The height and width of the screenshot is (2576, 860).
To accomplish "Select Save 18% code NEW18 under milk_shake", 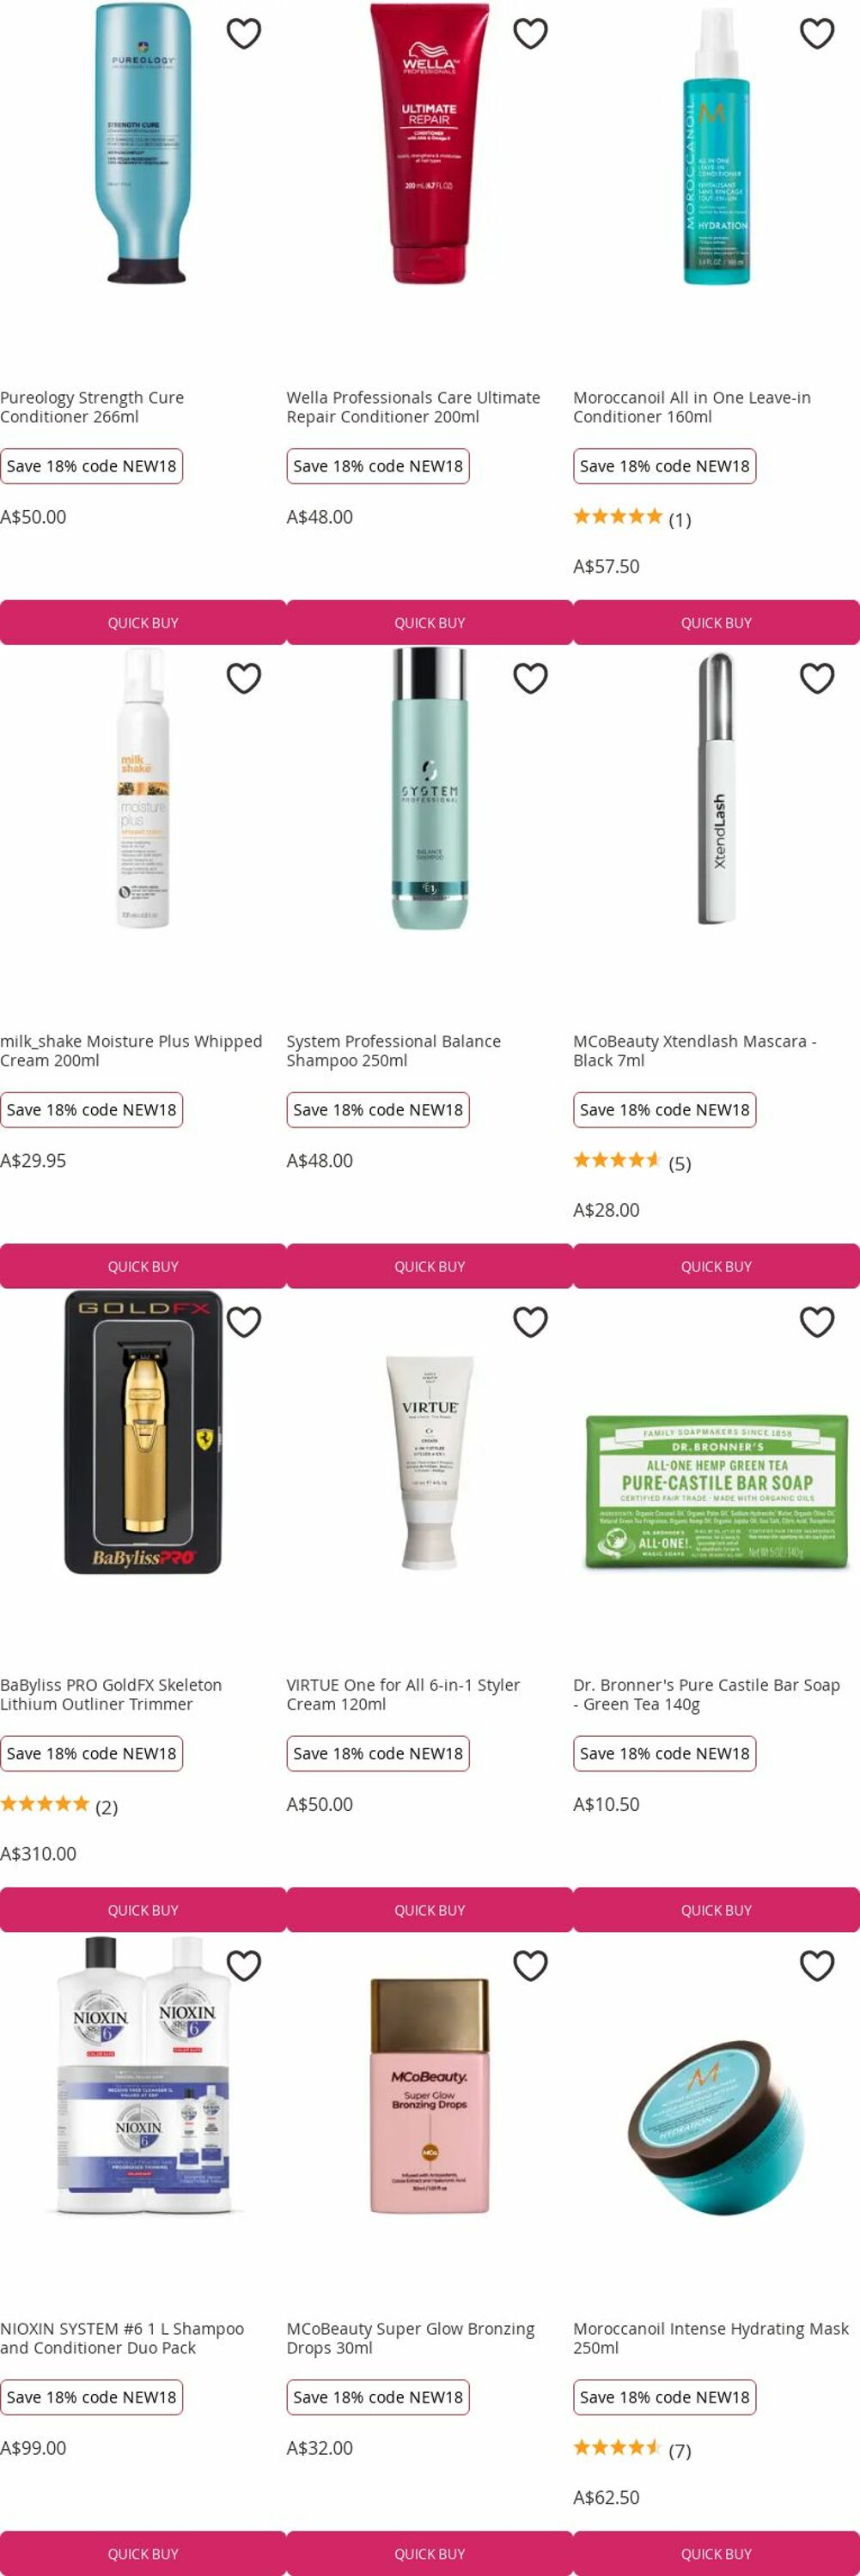I will coord(91,1110).
